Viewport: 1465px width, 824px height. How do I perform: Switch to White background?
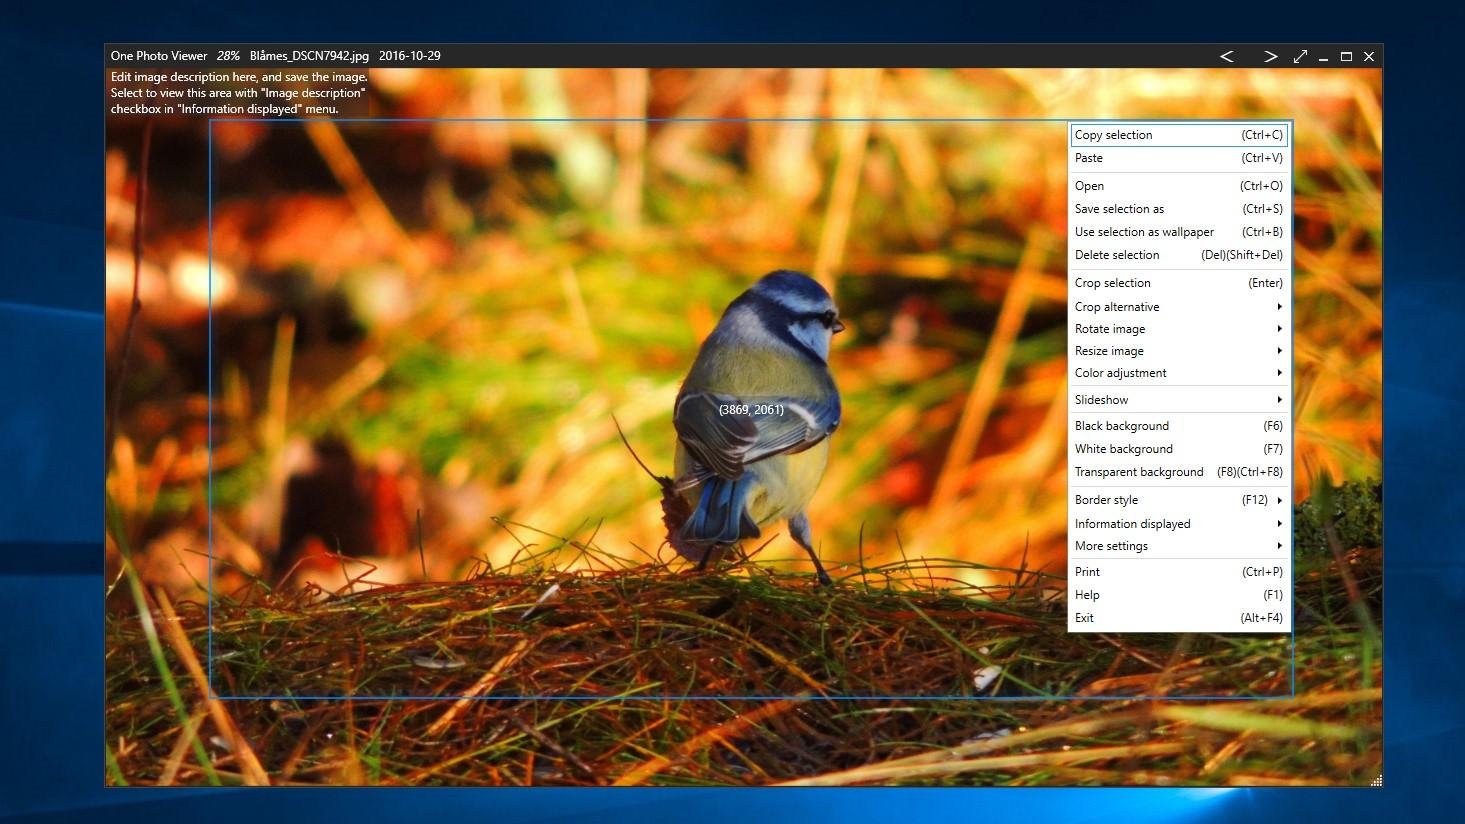pyautogui.click(x=1124, y=448)
